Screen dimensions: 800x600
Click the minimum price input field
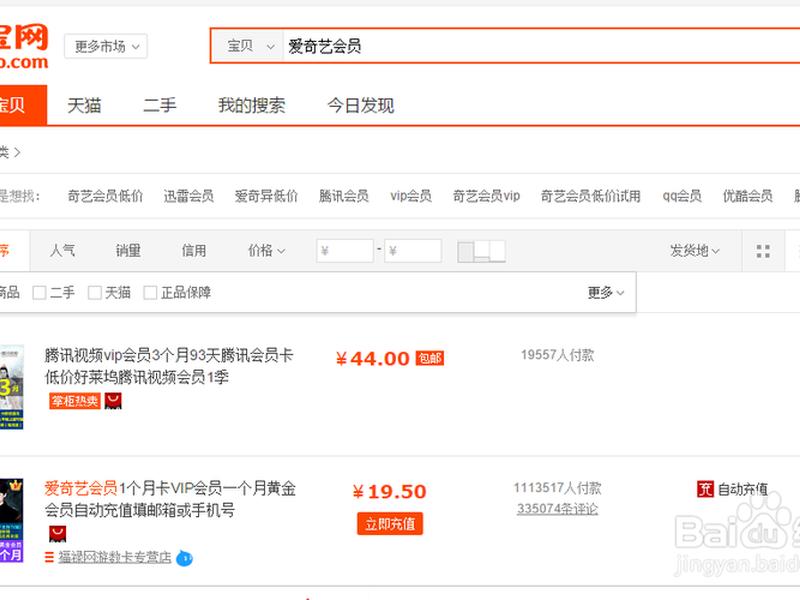click(345, 251)
